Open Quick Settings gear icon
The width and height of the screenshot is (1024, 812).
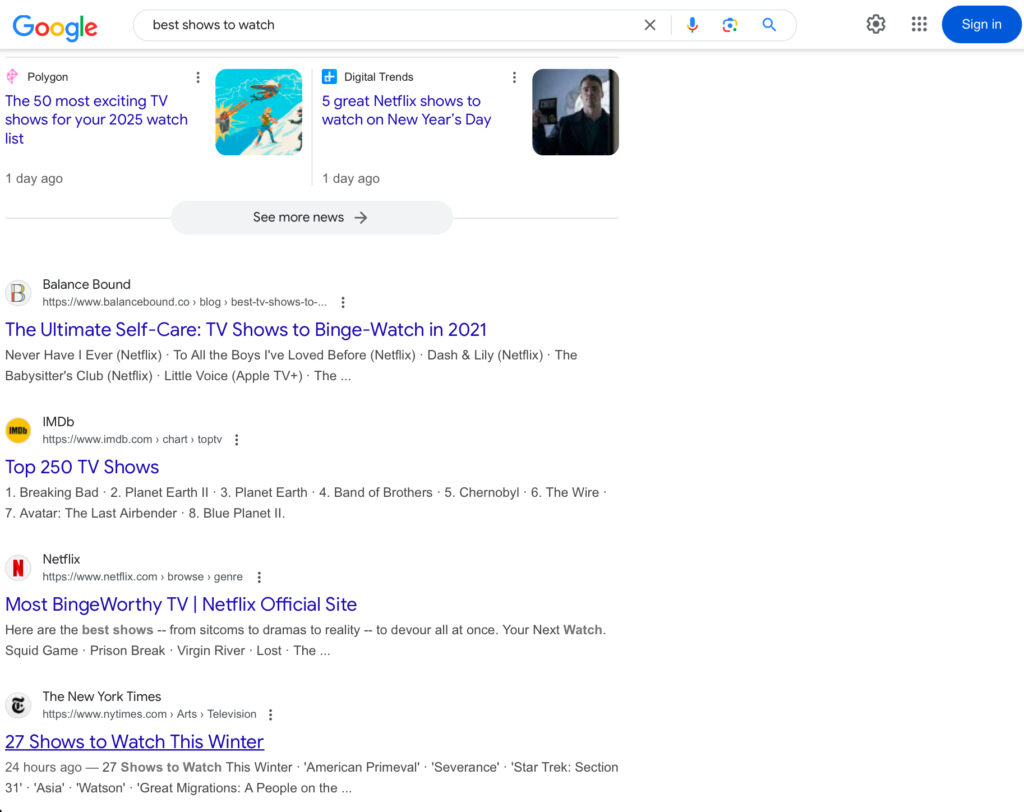(x=876, y=24)
